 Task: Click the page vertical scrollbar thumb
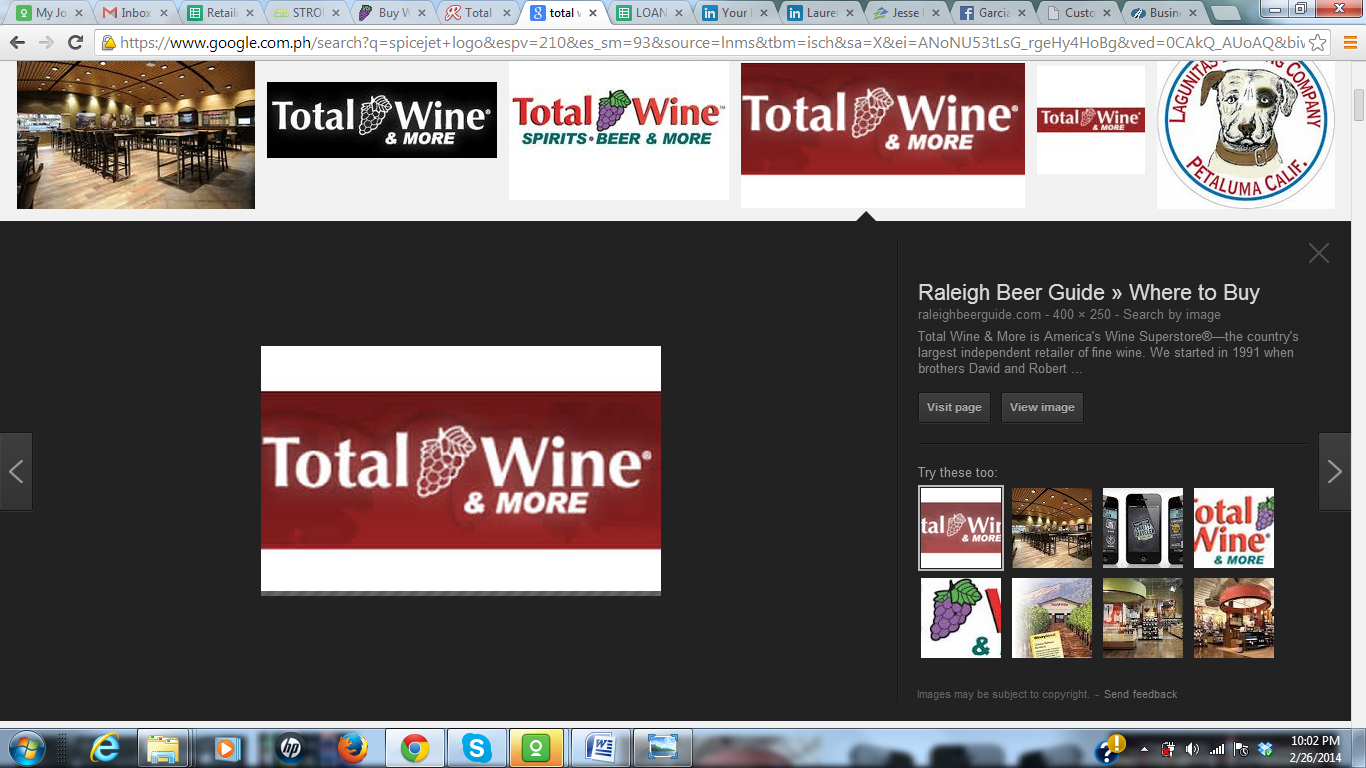pos(1358,104)
